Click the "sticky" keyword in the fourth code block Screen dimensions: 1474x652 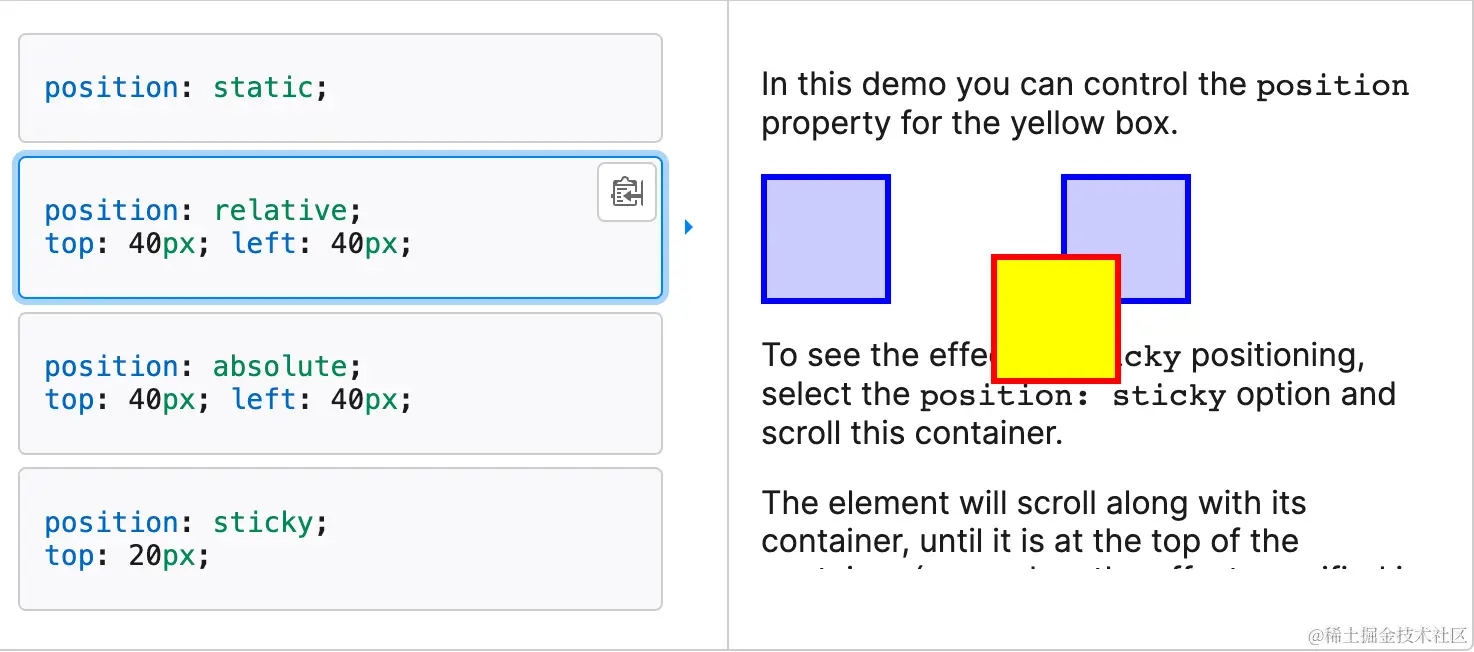(263, 523)
